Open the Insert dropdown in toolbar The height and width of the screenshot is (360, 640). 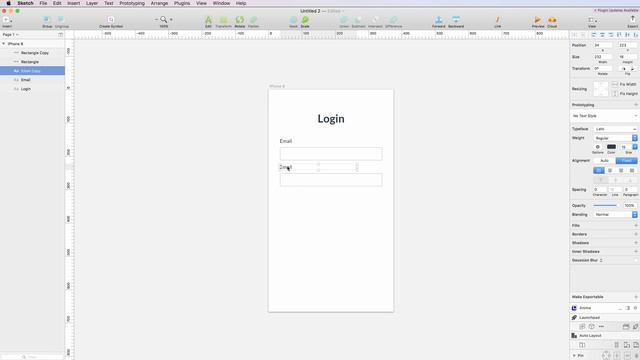pyautogui.click(x=7, y=20)
